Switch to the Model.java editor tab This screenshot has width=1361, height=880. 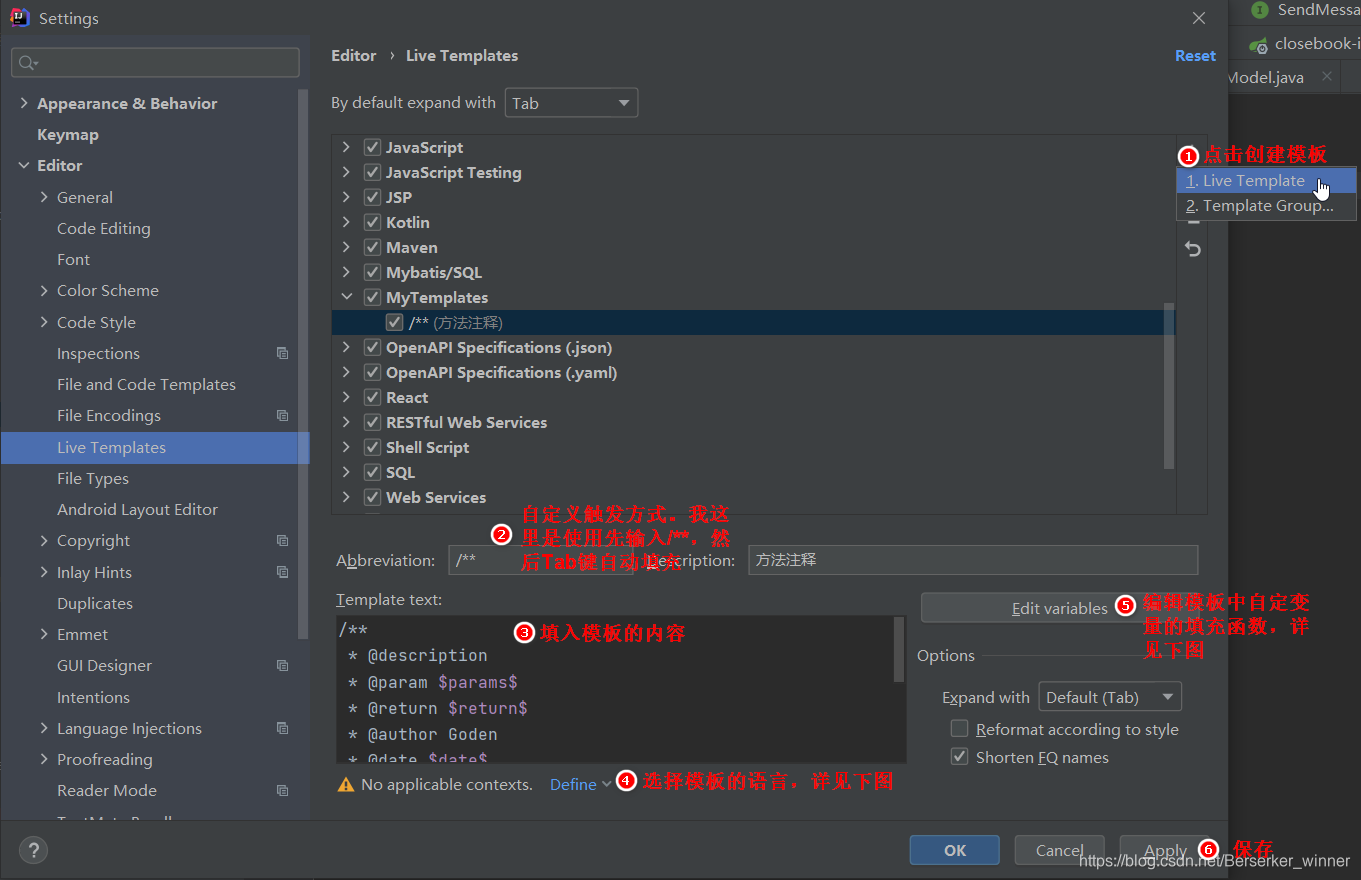click(x=1266, y=77)
